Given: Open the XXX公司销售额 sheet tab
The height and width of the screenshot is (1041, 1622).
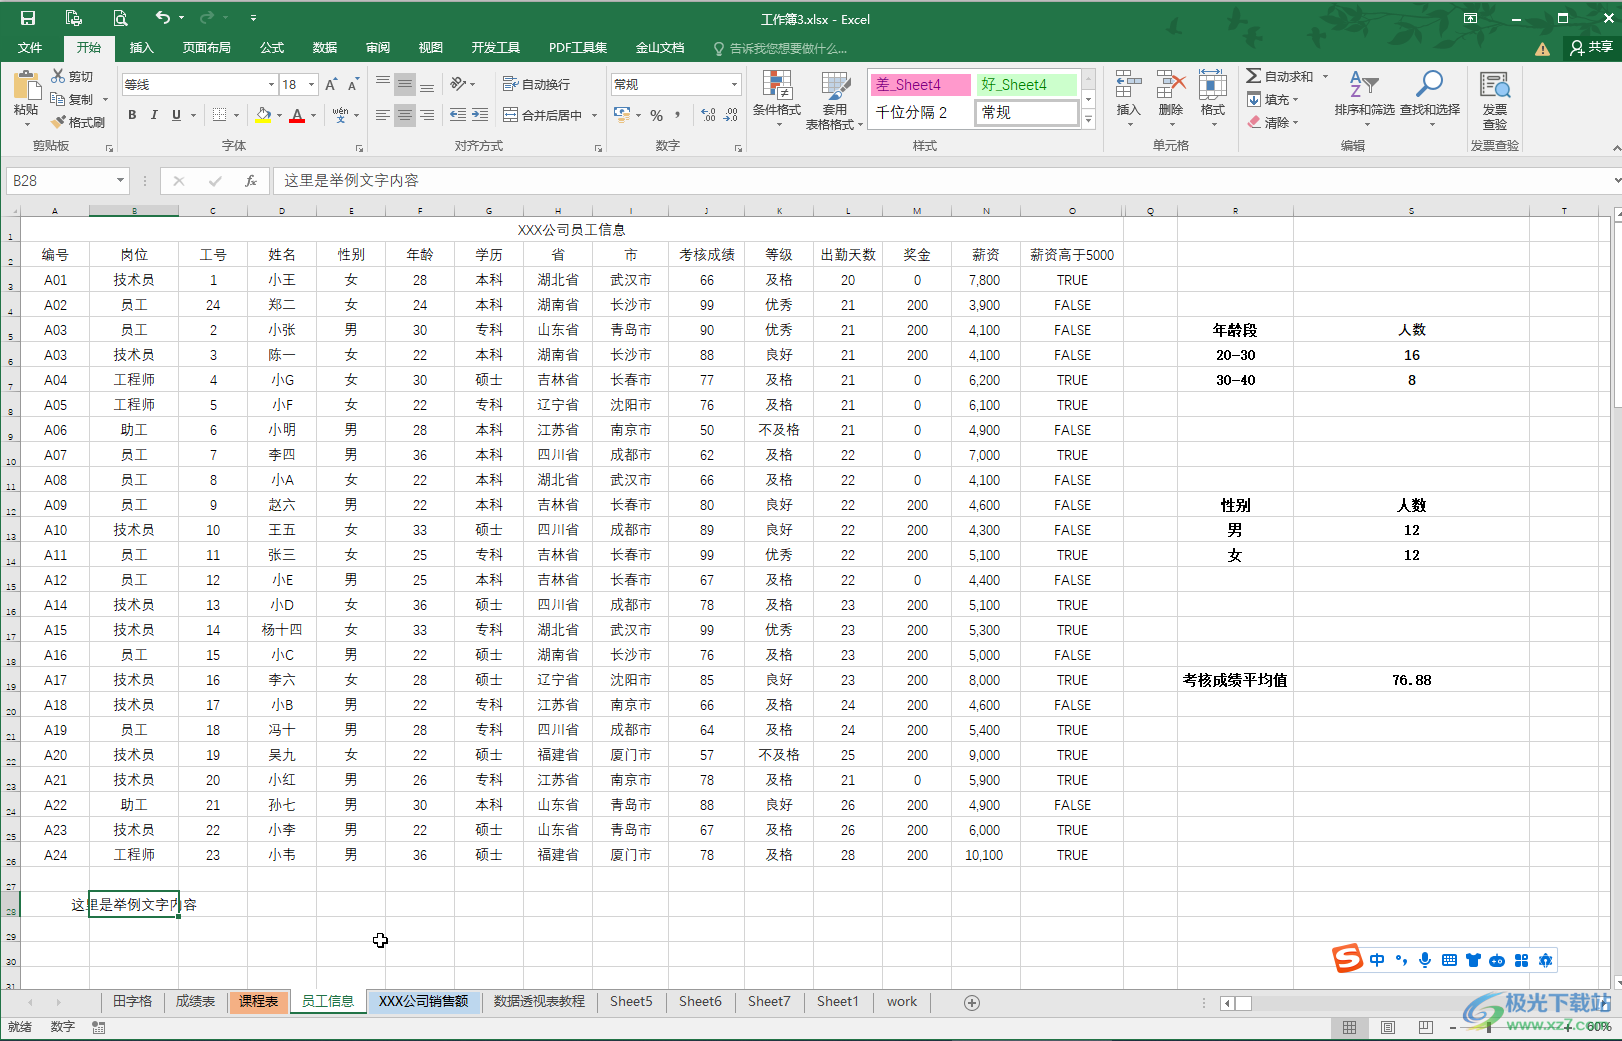Looking at the screenshot, I should click(423, 1001).
